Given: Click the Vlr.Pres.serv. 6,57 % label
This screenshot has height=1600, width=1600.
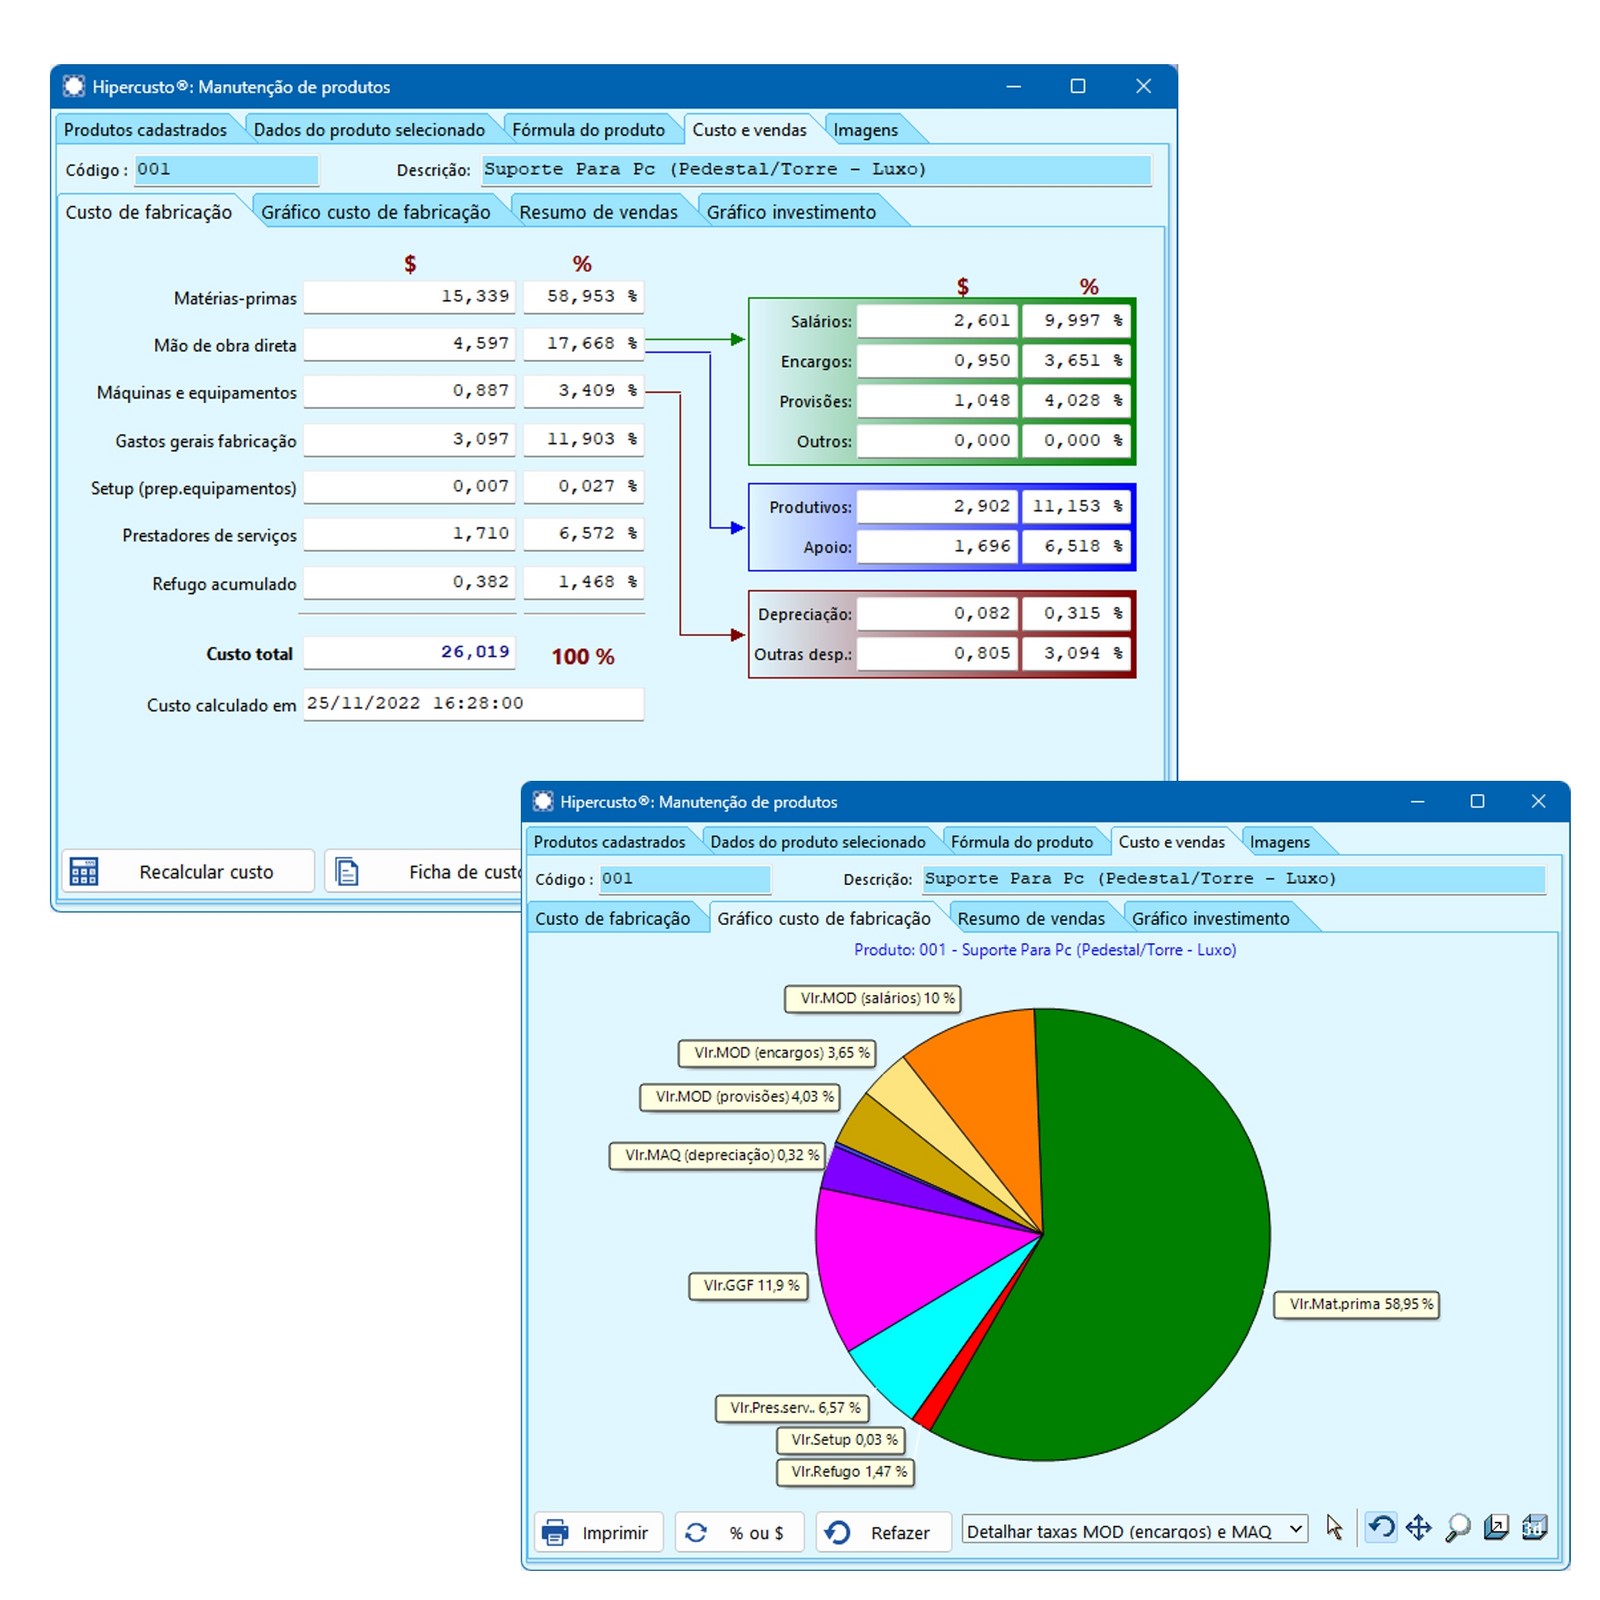Looking at the screenshot, I should [792, 1408].
